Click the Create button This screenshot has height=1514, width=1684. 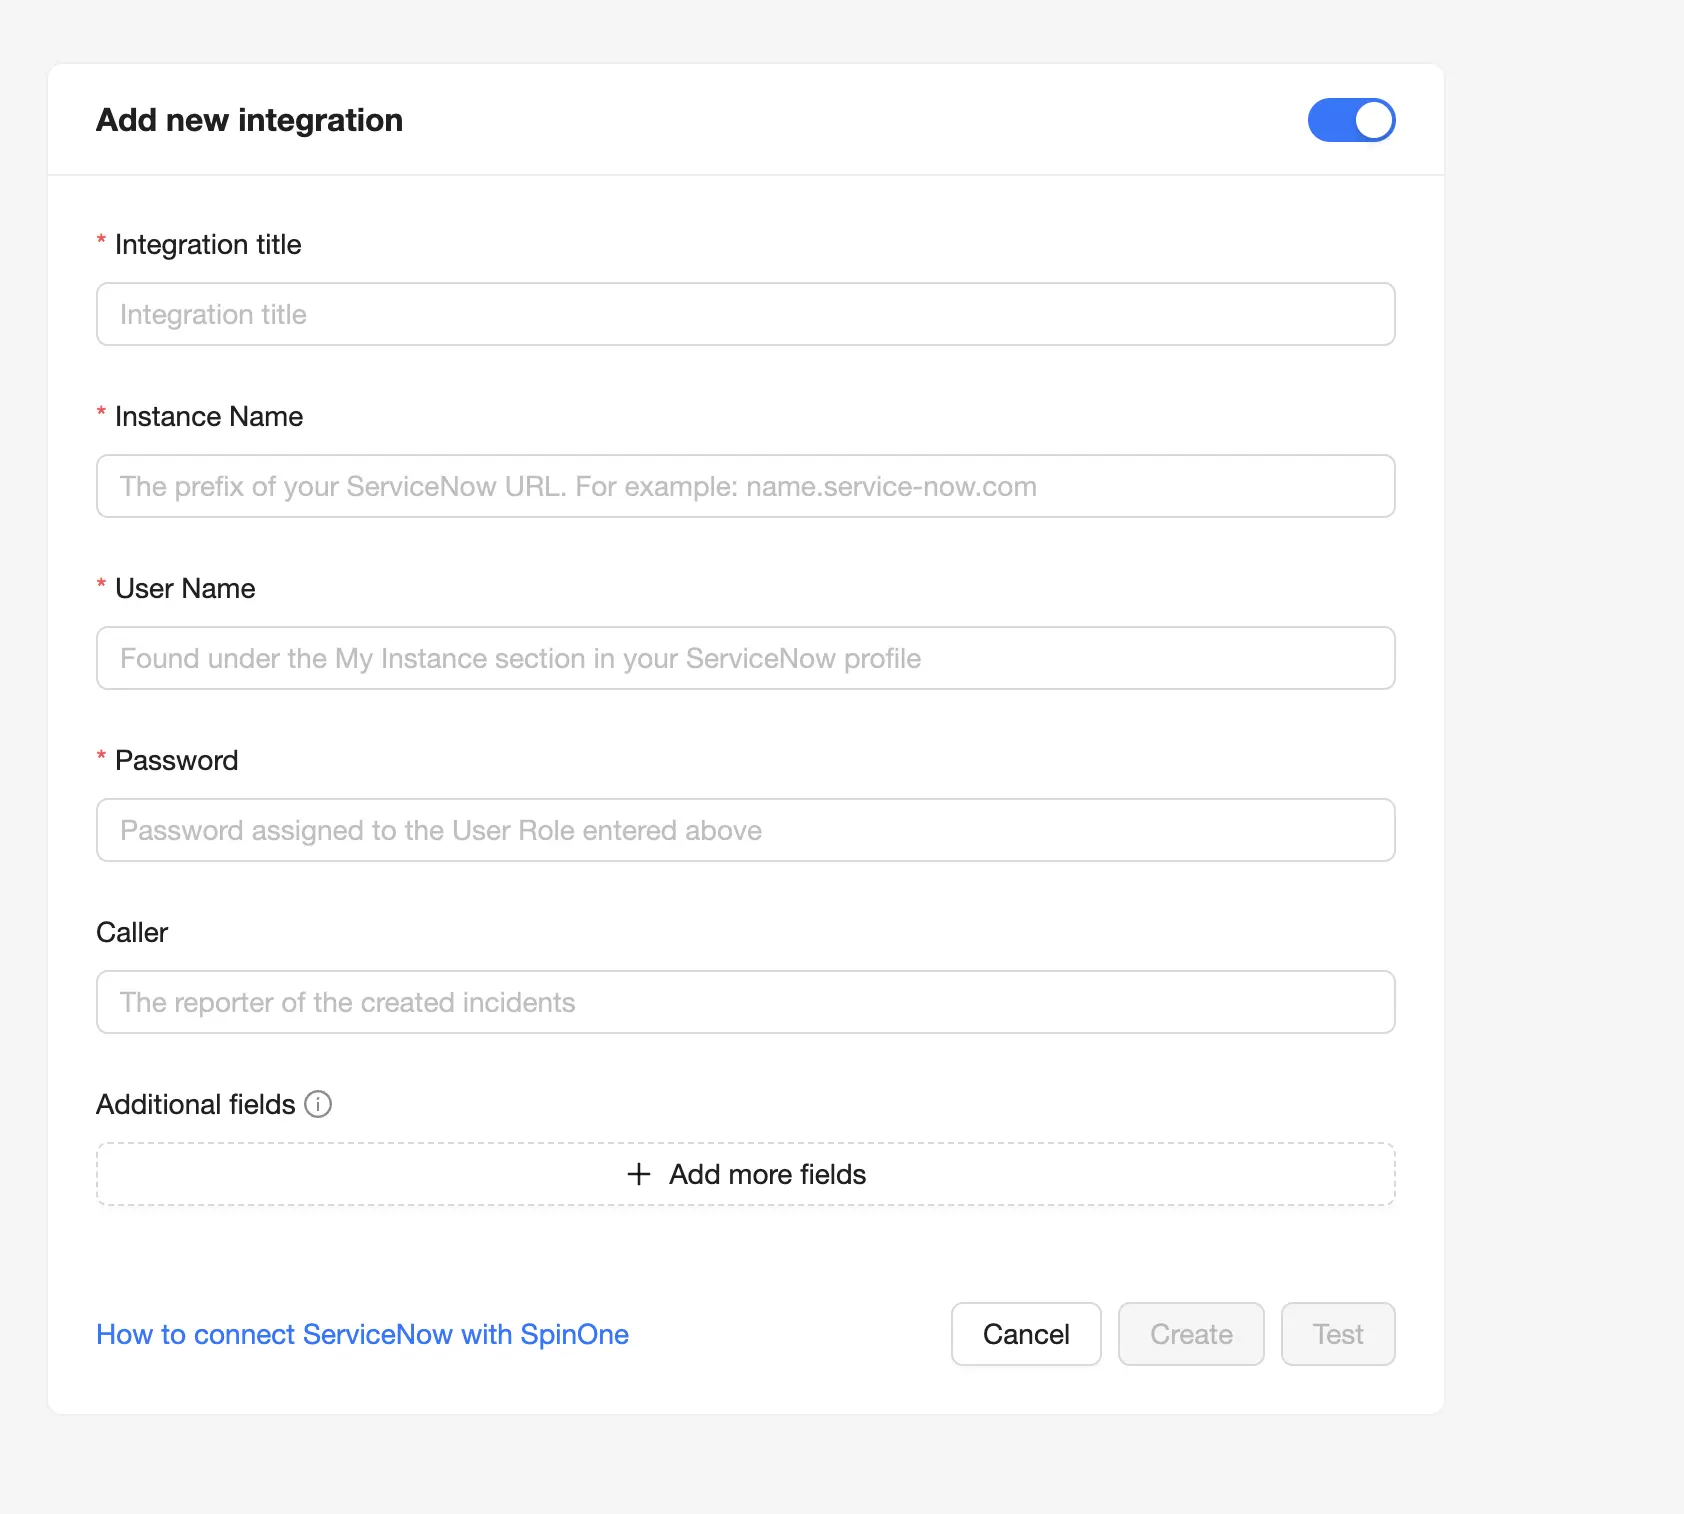click(x=1190, y=1334)
